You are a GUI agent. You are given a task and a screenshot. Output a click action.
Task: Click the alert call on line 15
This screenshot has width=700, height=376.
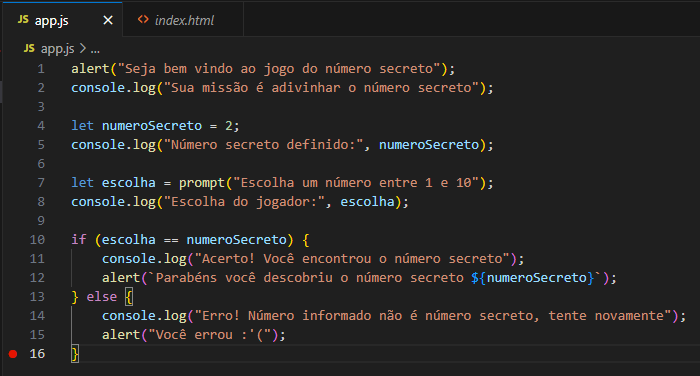[121, 335]
